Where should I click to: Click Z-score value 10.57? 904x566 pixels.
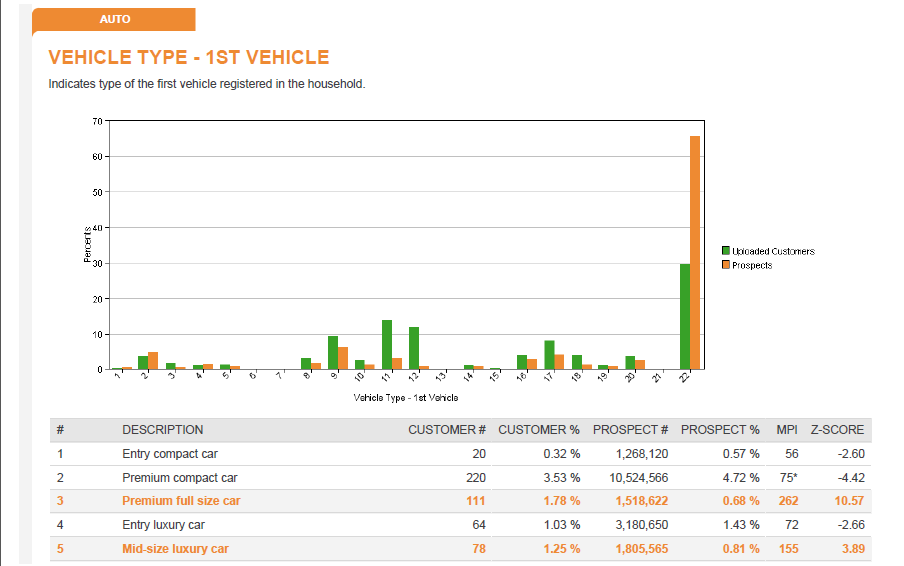point(849,501)
